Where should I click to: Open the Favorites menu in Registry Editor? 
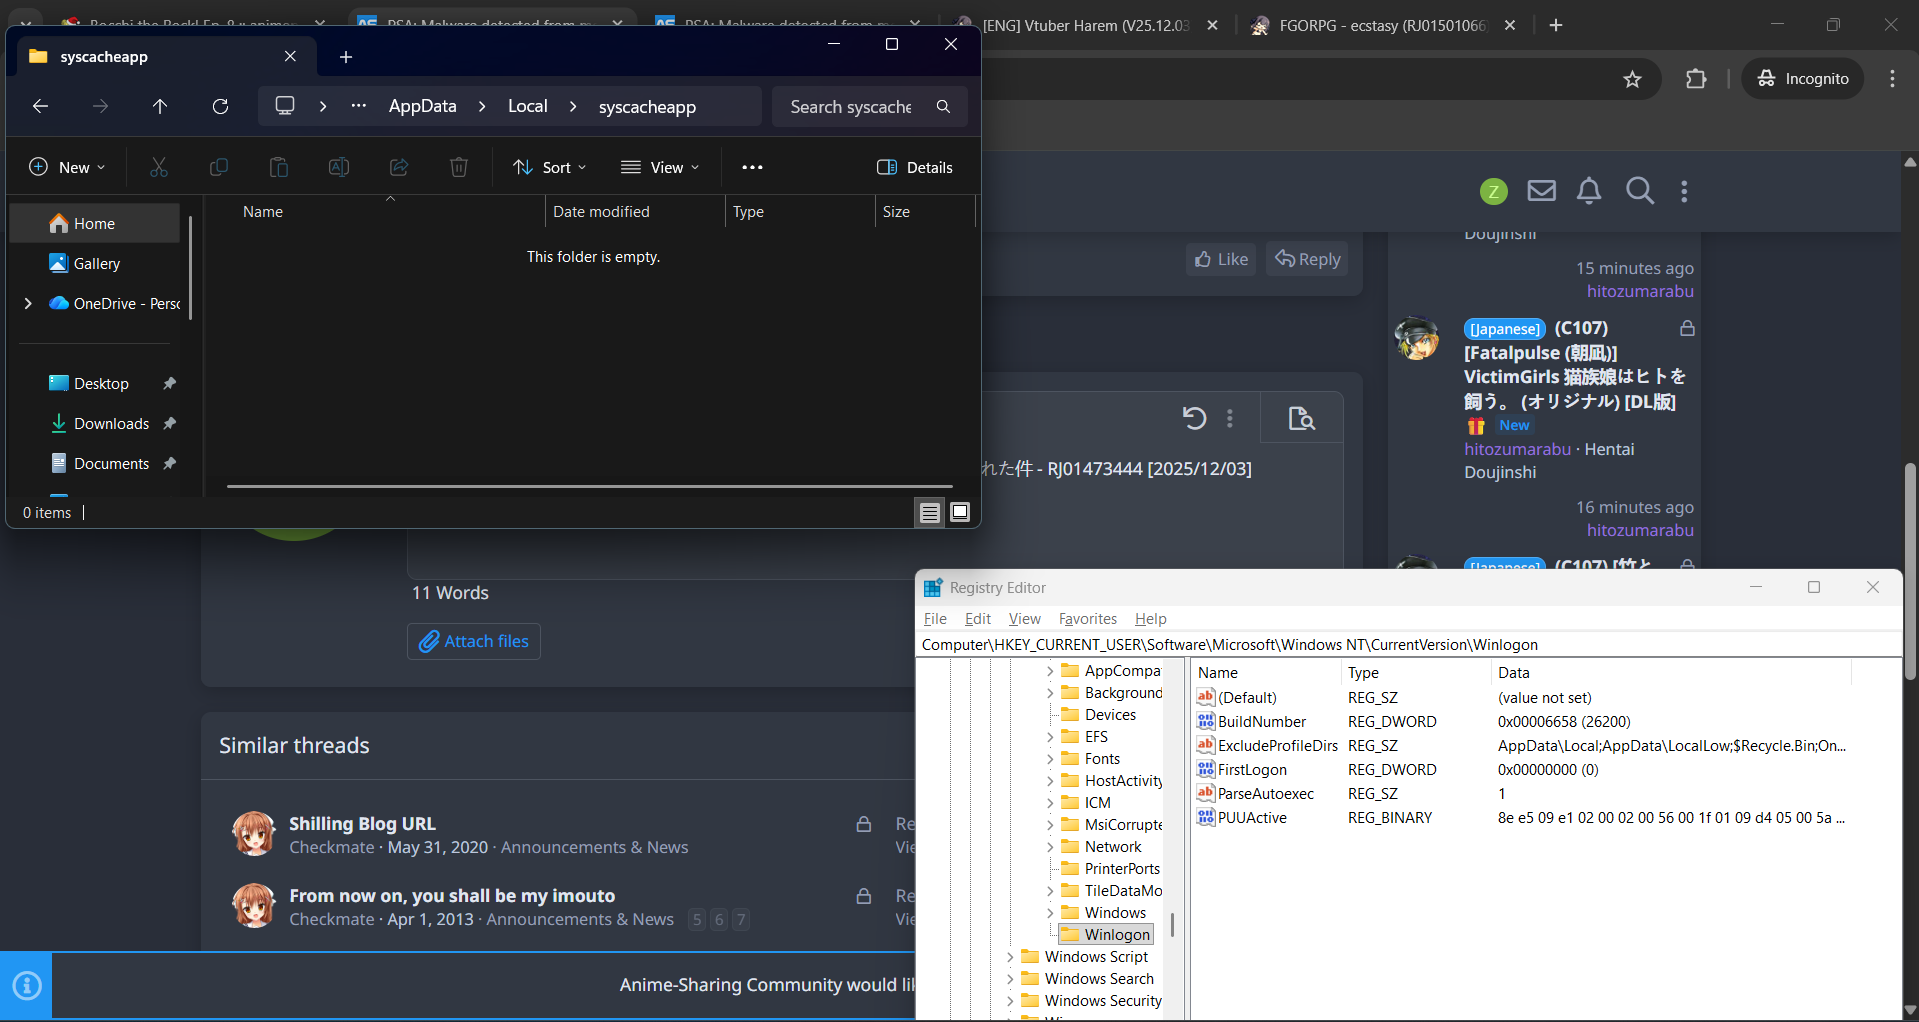[1088, 619]
